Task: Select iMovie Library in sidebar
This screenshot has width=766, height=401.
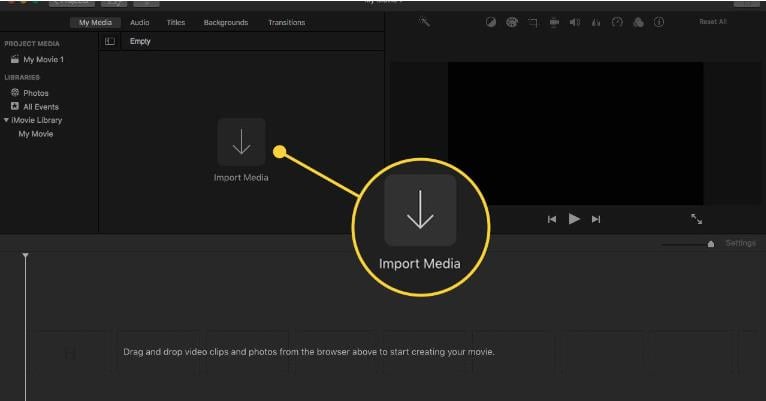Action: [37, 120]
